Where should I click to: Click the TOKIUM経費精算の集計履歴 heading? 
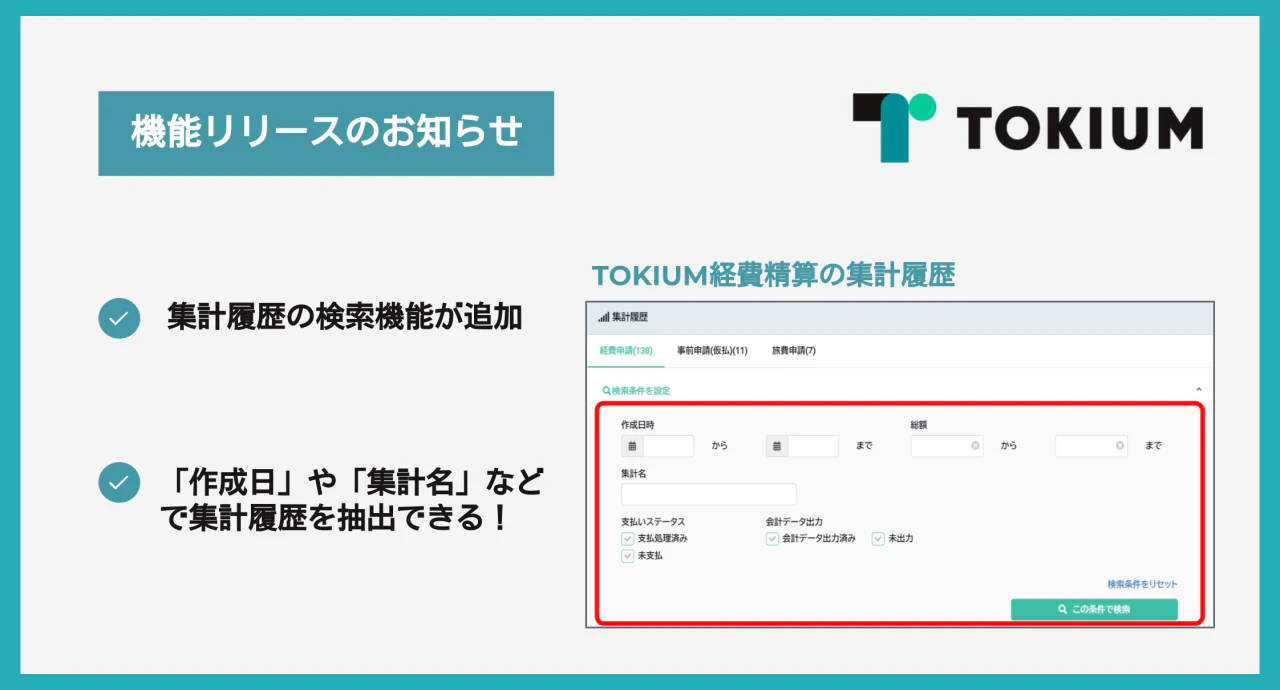pyautogui.click(x=773, y=275)
